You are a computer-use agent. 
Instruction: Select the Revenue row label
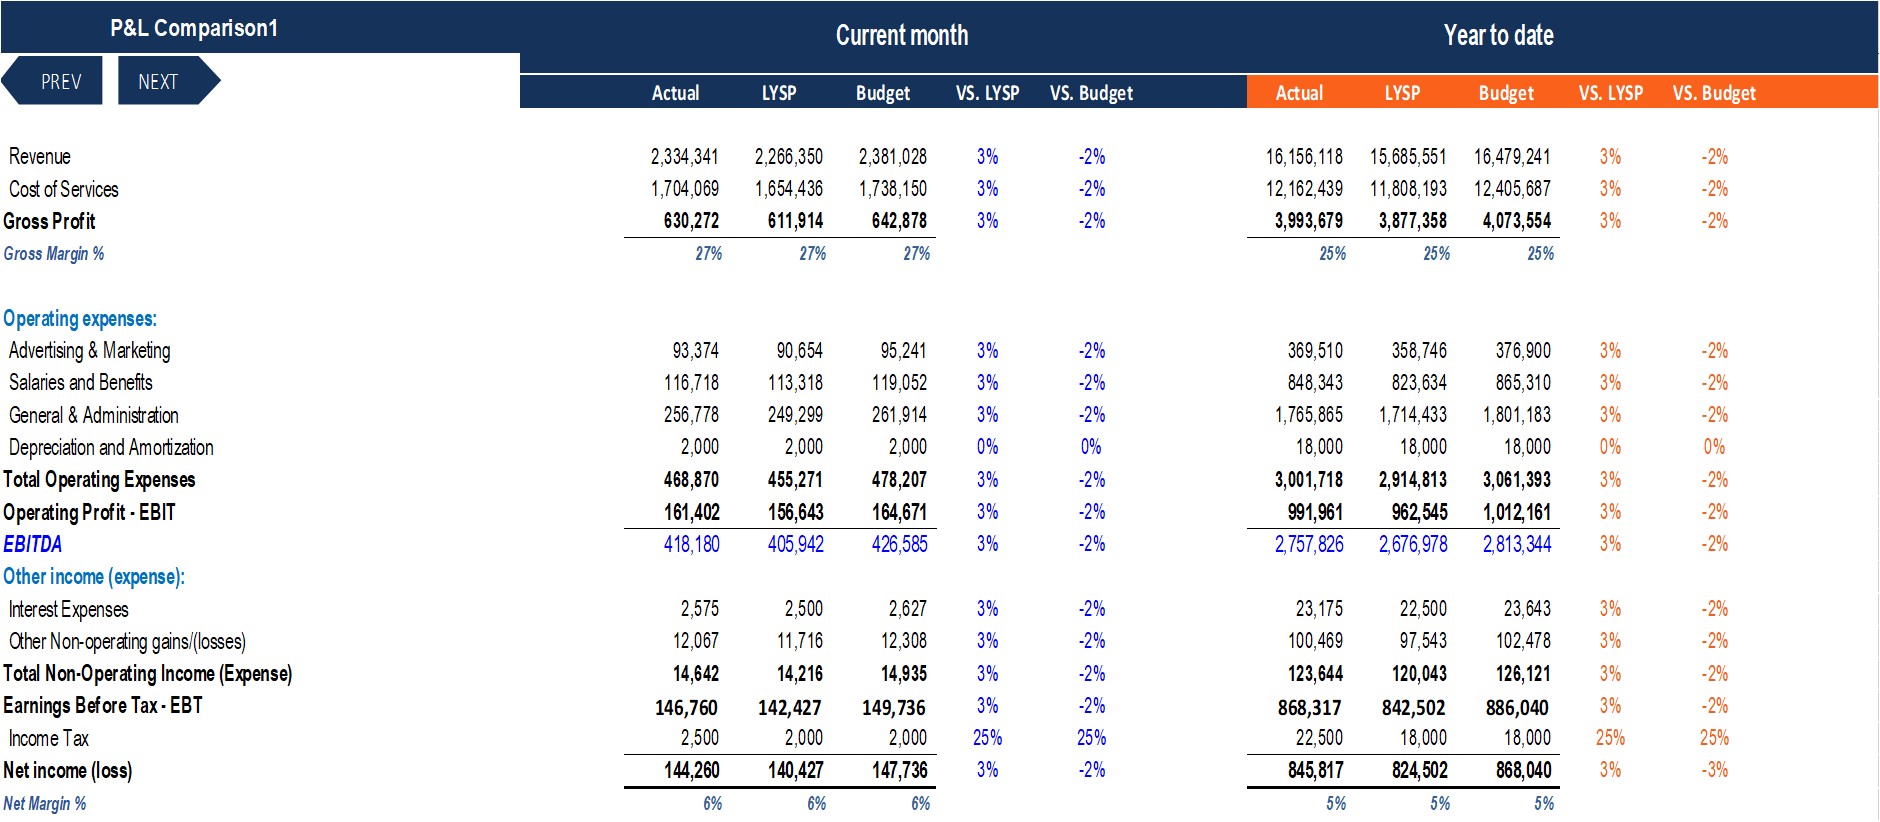[40, 157]
